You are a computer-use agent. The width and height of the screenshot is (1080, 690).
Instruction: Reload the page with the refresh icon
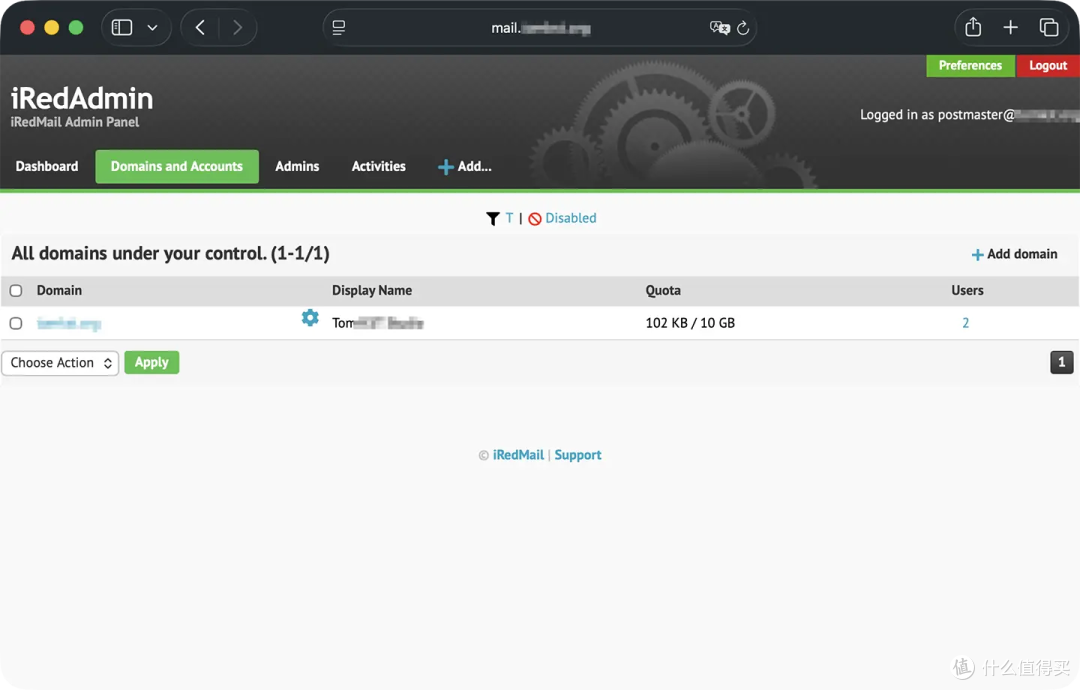click(743, 28)
